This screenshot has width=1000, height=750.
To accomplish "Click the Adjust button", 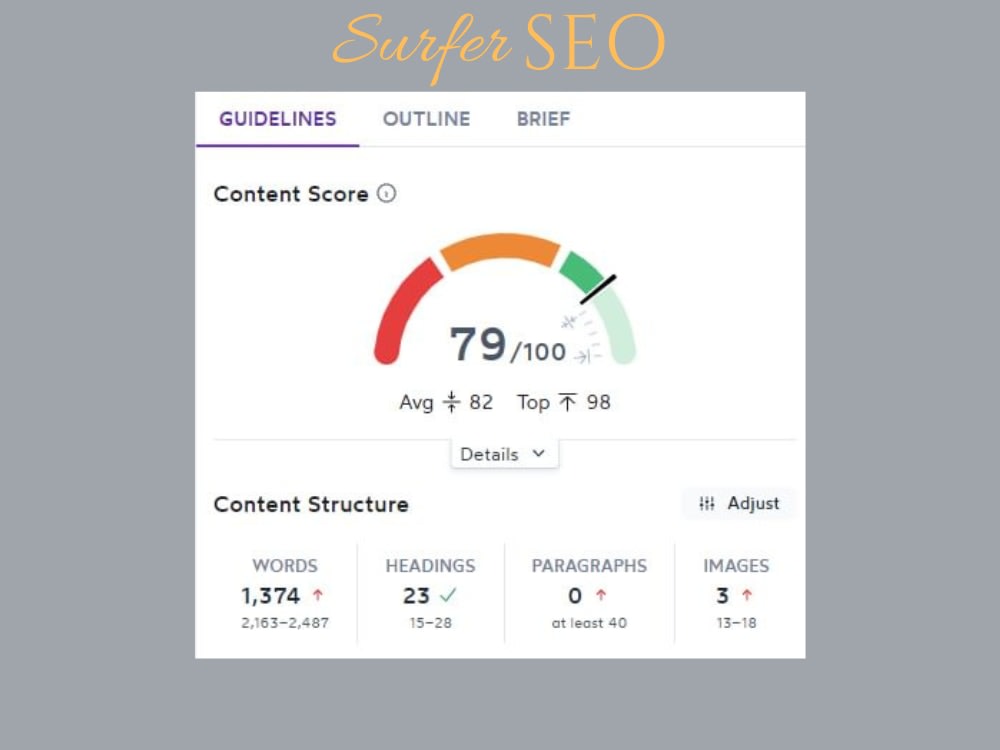I will coord(739,504).
